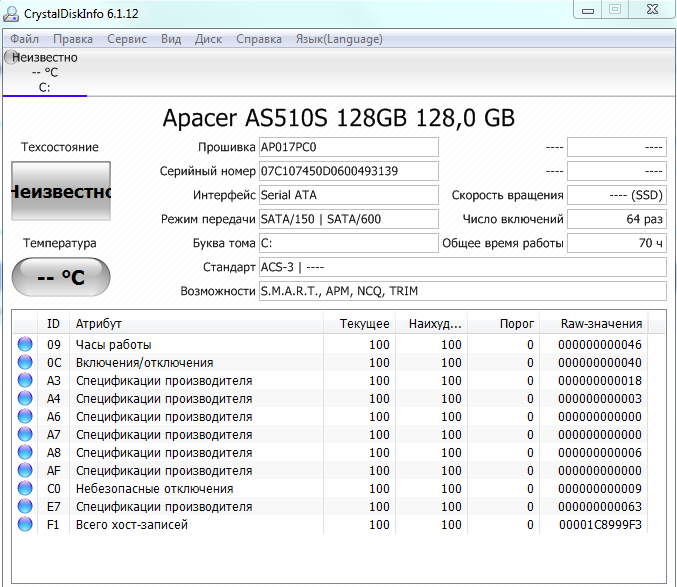The image size is (677, 587).
Task: Click the ID column header
Action: (53, 323)
